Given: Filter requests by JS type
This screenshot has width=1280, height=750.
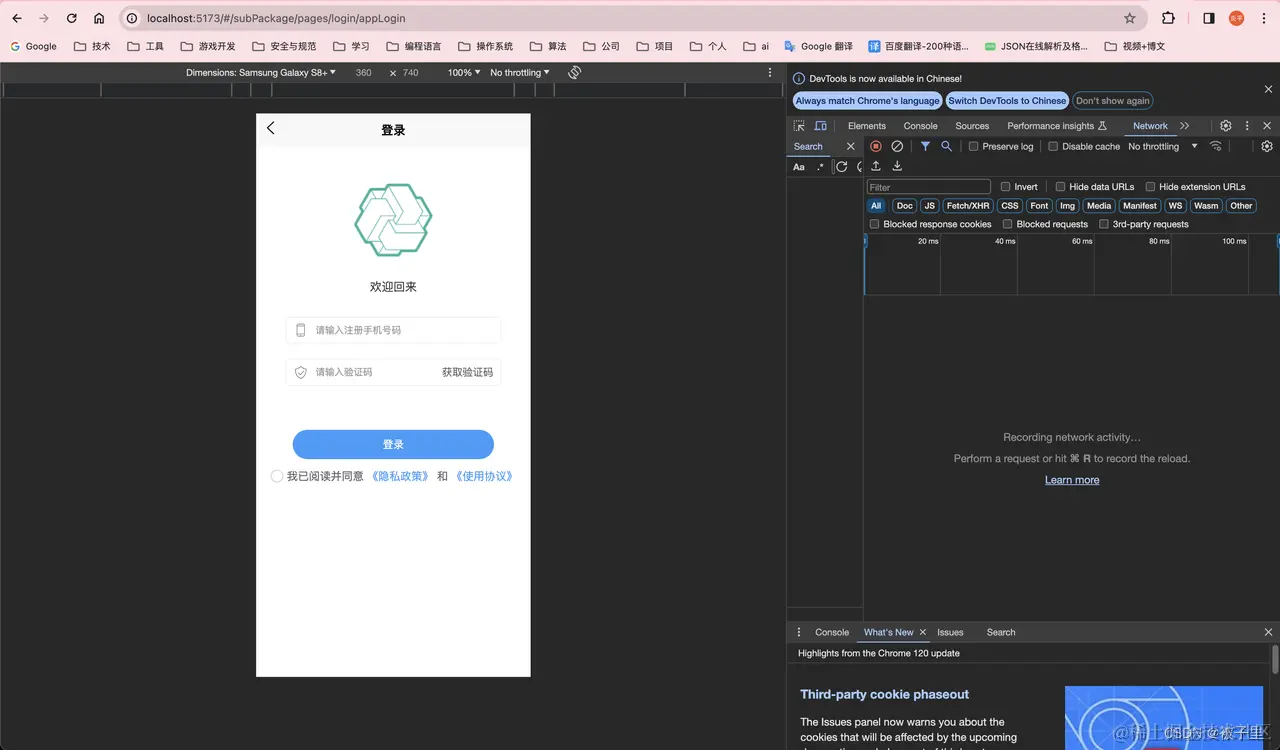Looking at the screenshot, I should (929, 206).
